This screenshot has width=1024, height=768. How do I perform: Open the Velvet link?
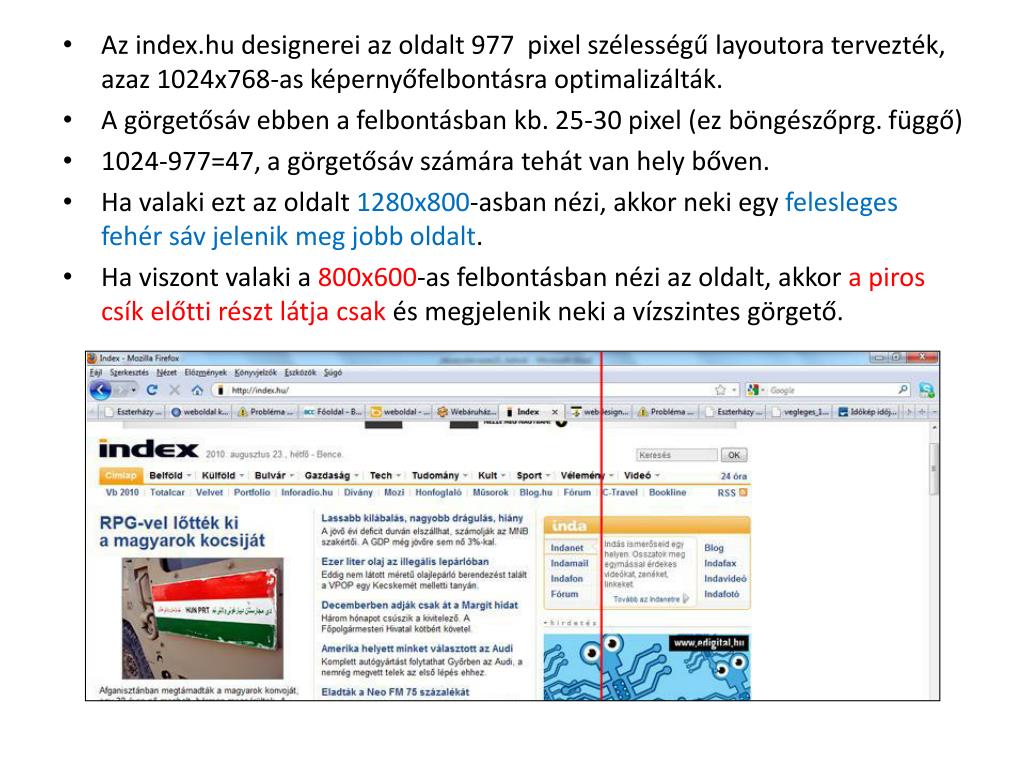pos(209,492)
